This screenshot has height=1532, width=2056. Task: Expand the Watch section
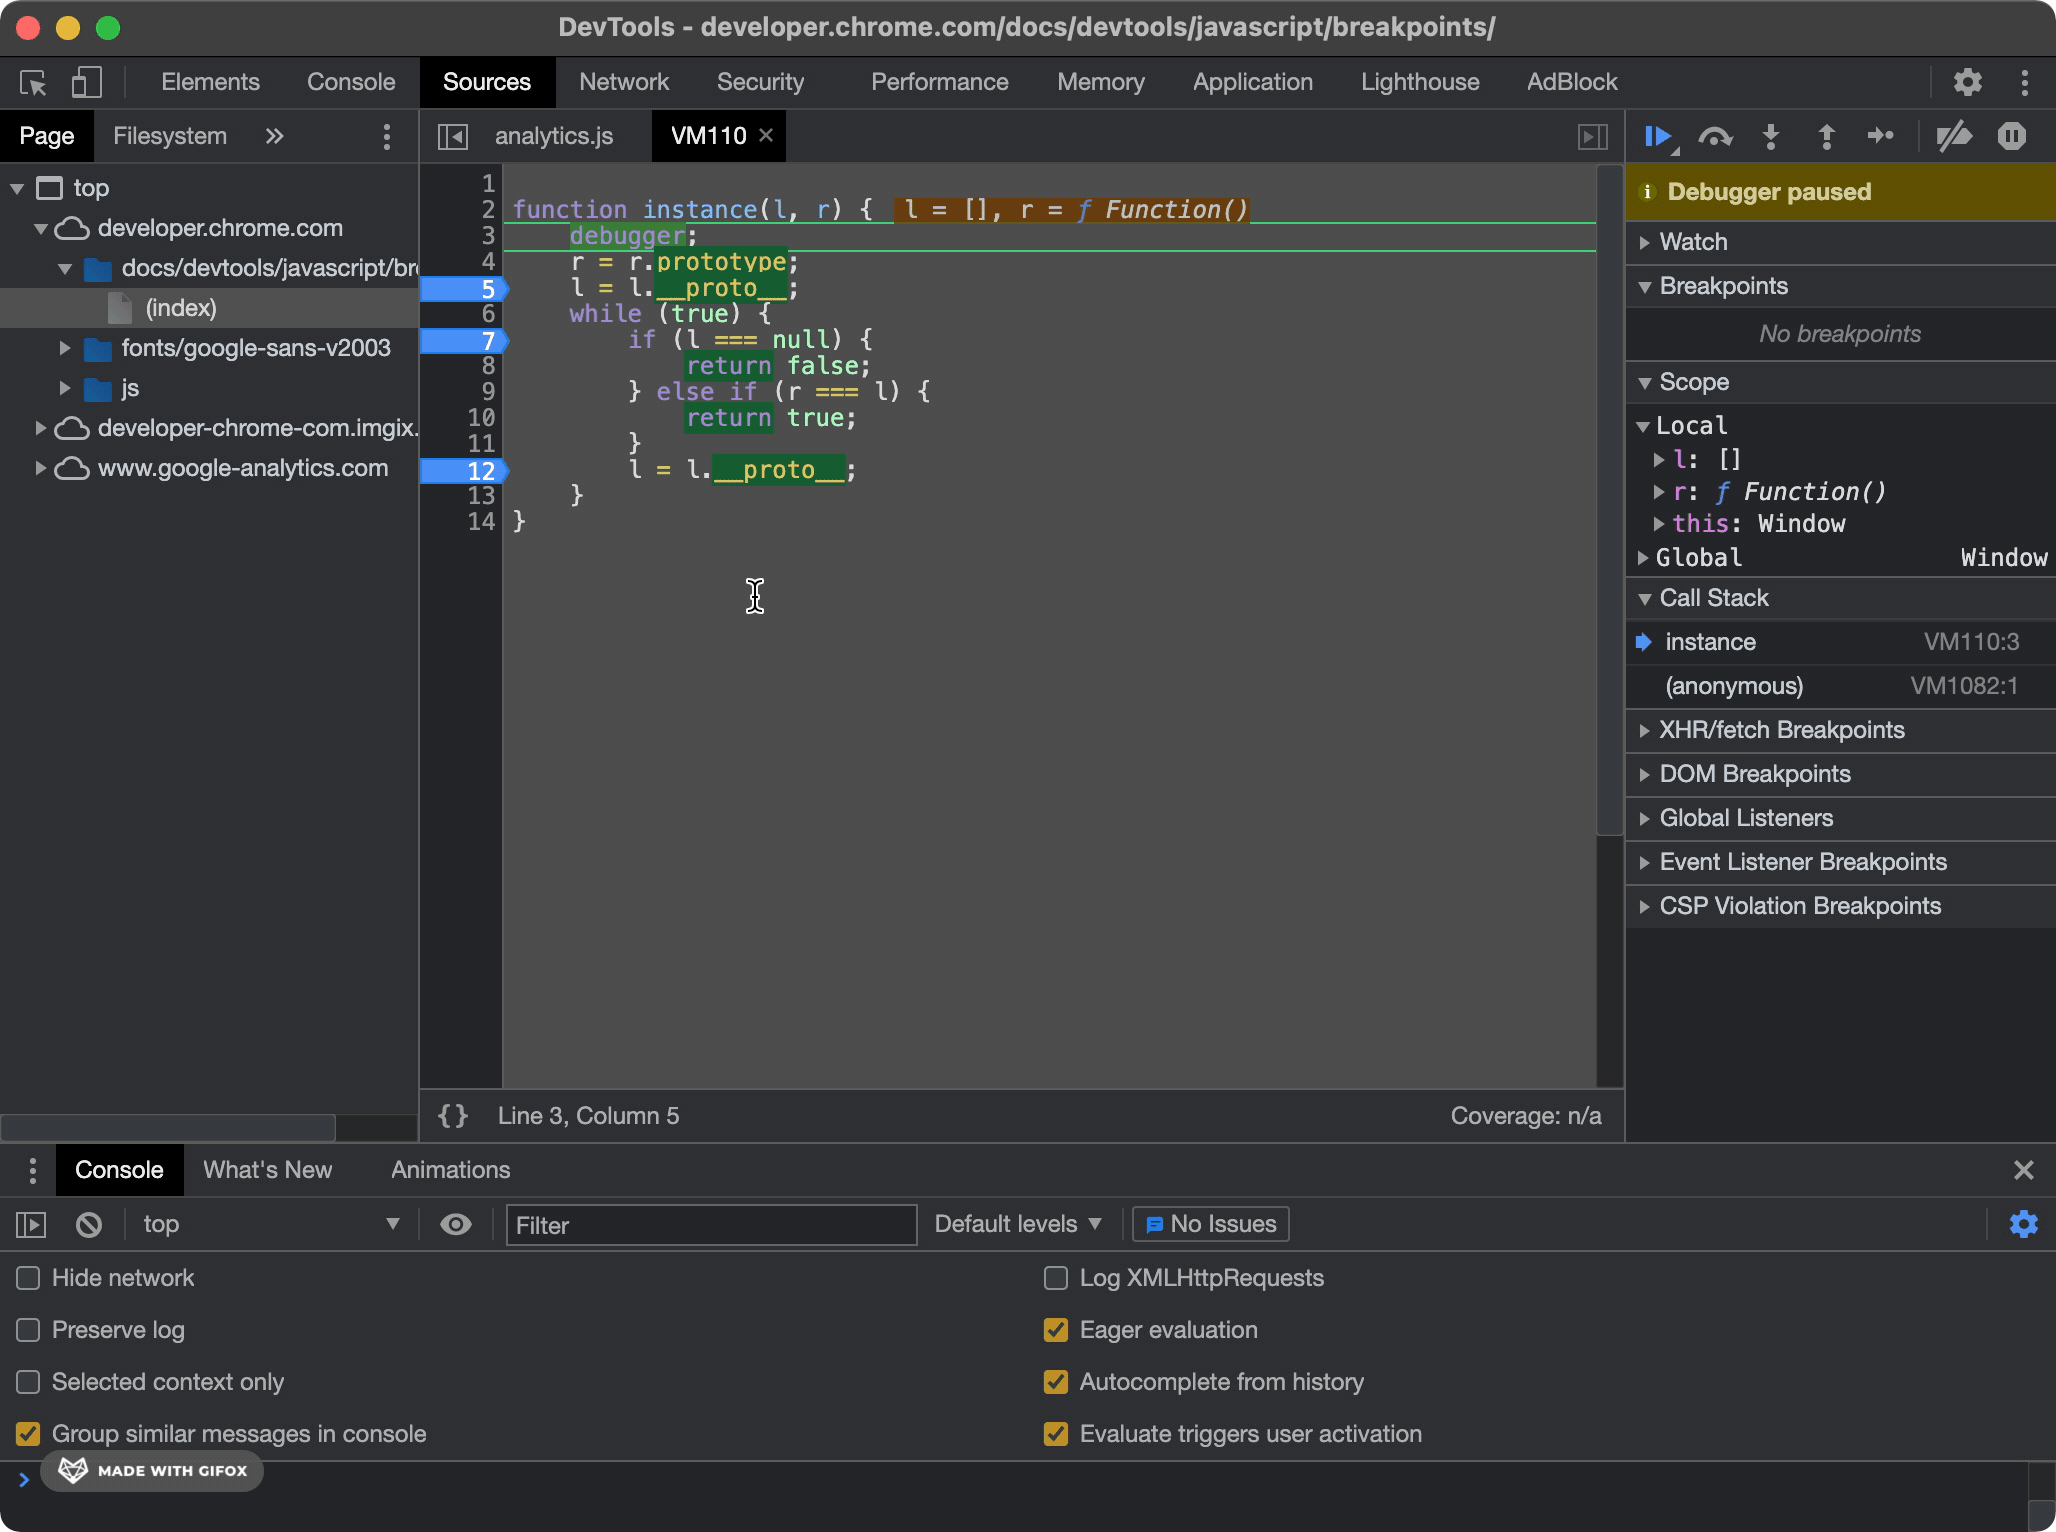pos(1692,242)
